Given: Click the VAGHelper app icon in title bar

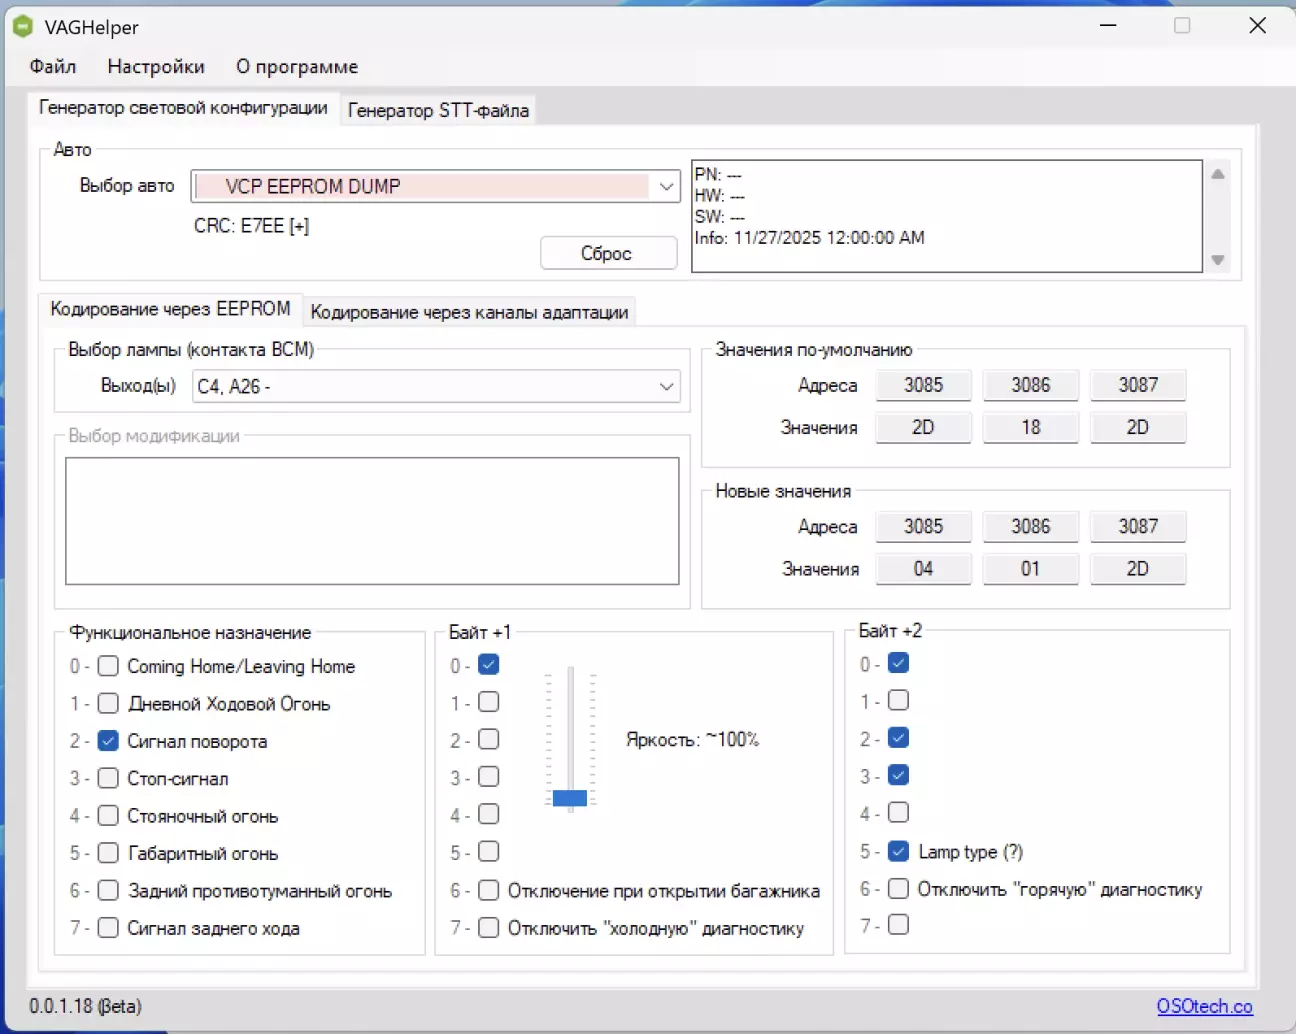Looking at the screenshot, I should coord(23,27).
